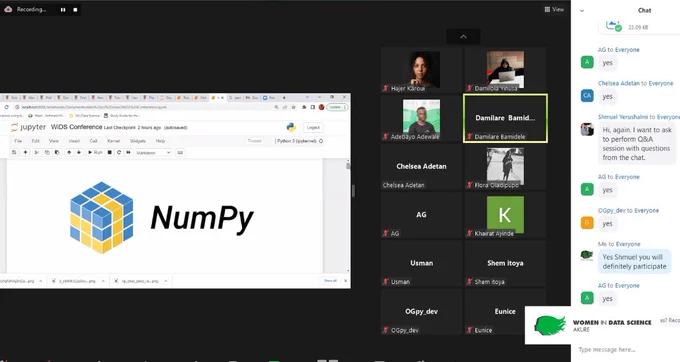Viewport: 680px width, 362px height.
Task: Select Damilola Yinusa's video thumbnail
Action: (x=505, y=70)
